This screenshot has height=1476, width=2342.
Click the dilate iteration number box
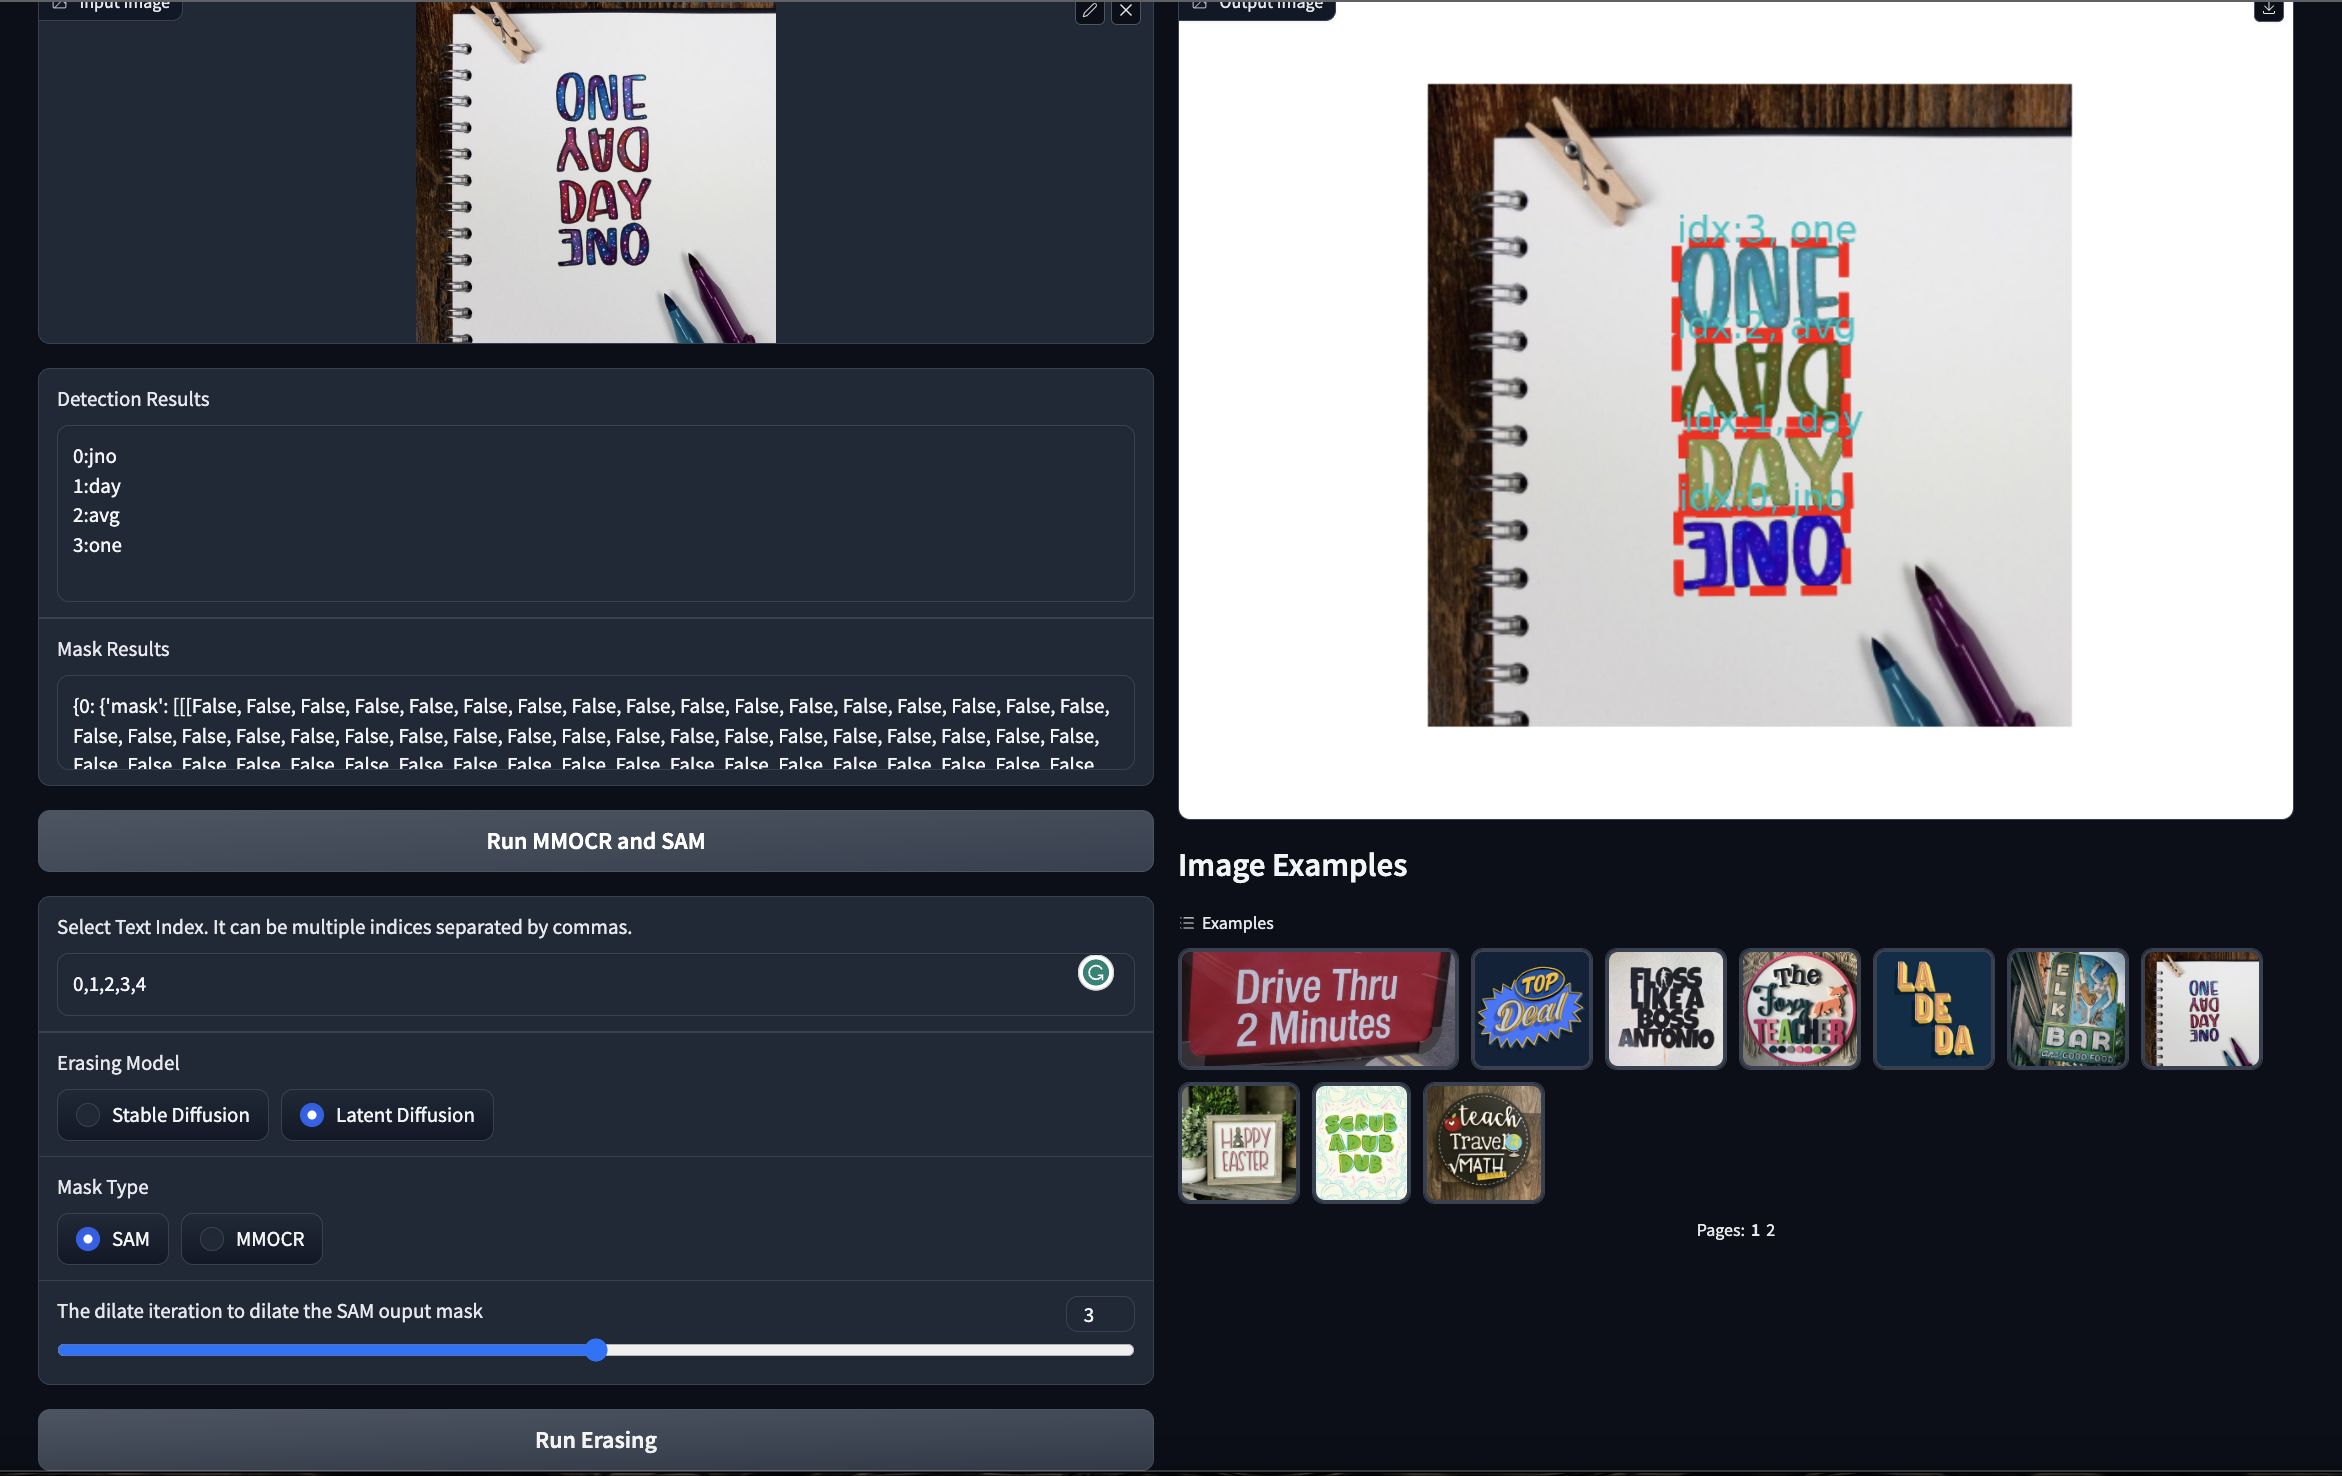tap(1099, 1314)
